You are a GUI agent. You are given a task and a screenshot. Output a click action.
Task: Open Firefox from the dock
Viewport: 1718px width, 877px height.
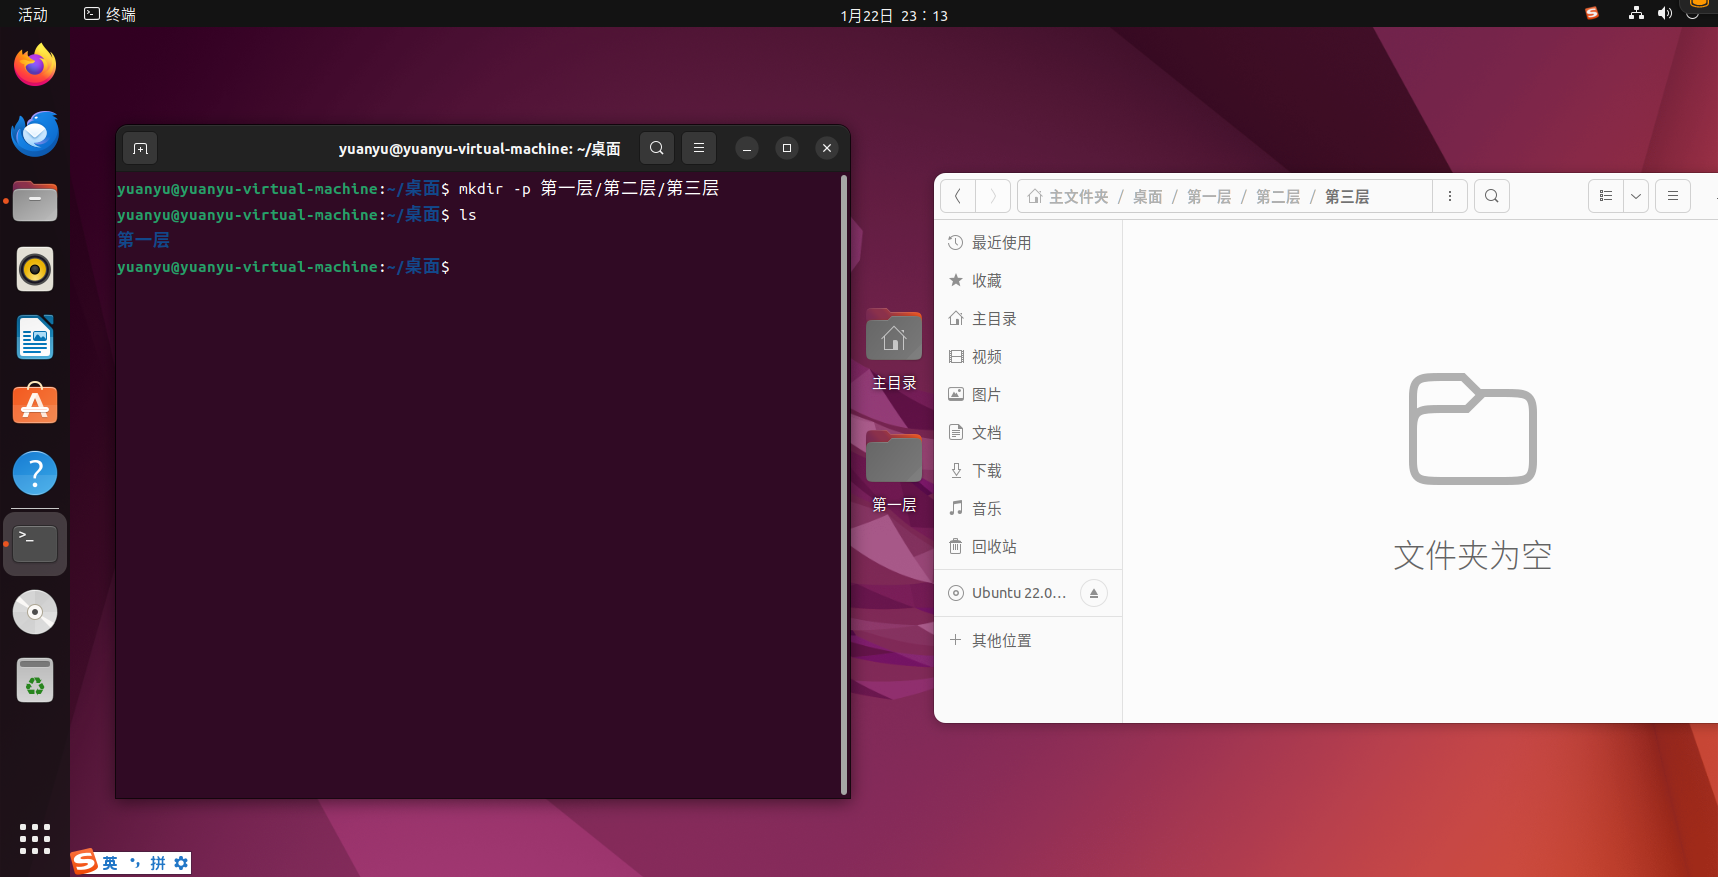tap(35, 66)
